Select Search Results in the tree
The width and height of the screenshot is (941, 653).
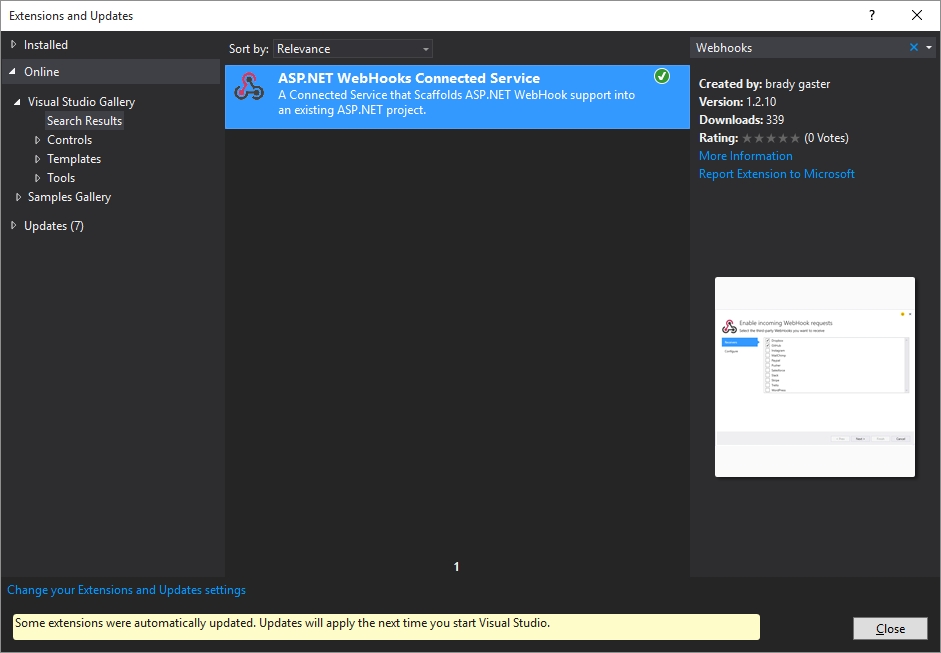(85, 121)
